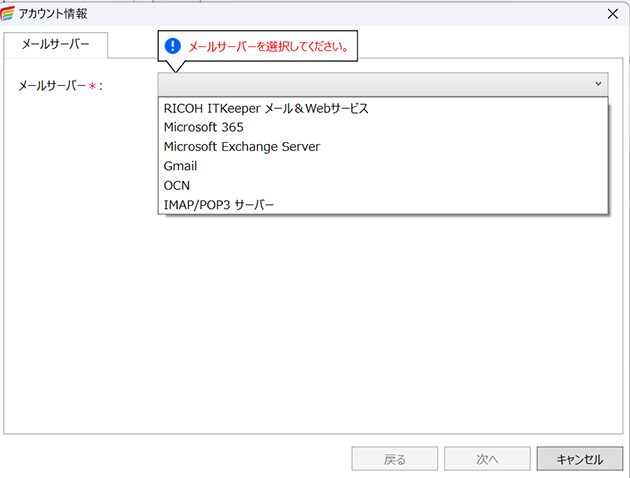The image size is (630, 478).
Task: Select RICOH ITKeeper メール&Webサービス option
Action: pyautogui.click(x=266, y=109)
